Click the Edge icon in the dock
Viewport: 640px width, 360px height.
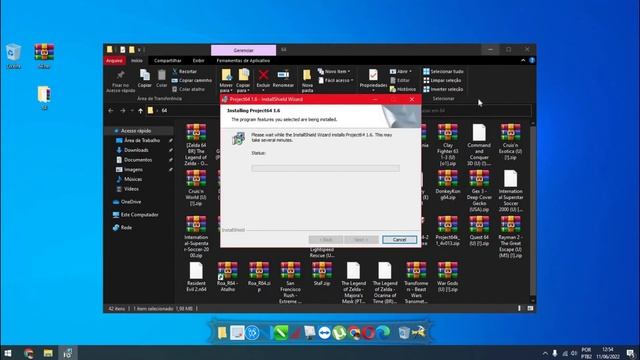click(383, 333)
